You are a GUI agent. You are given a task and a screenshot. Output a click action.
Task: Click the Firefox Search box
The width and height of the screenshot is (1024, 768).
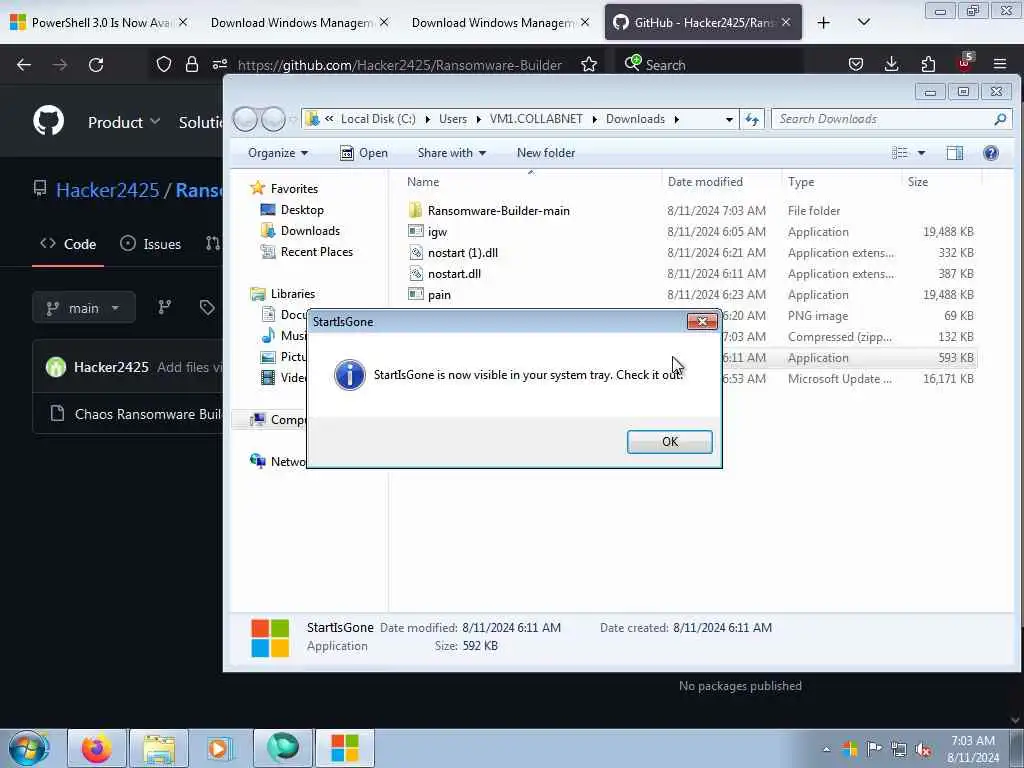tap(709, 65)
